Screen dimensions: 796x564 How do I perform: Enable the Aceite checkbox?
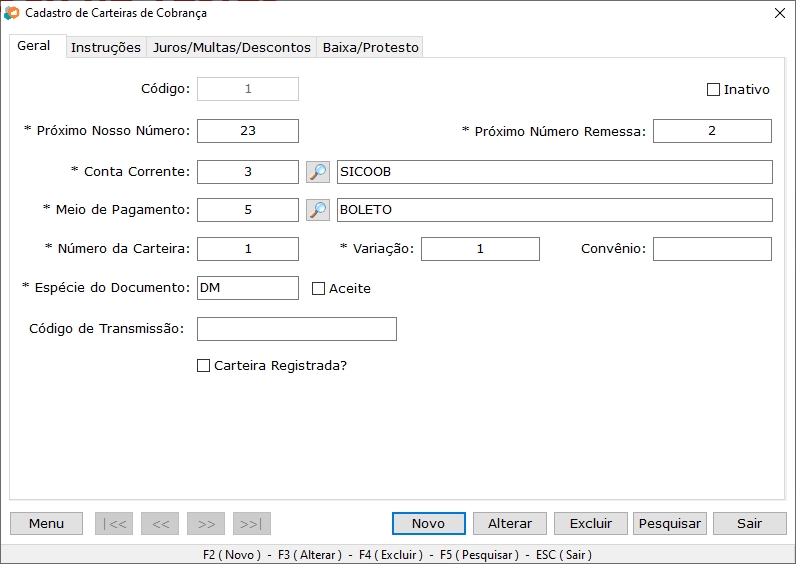click(x=319, y=289)
